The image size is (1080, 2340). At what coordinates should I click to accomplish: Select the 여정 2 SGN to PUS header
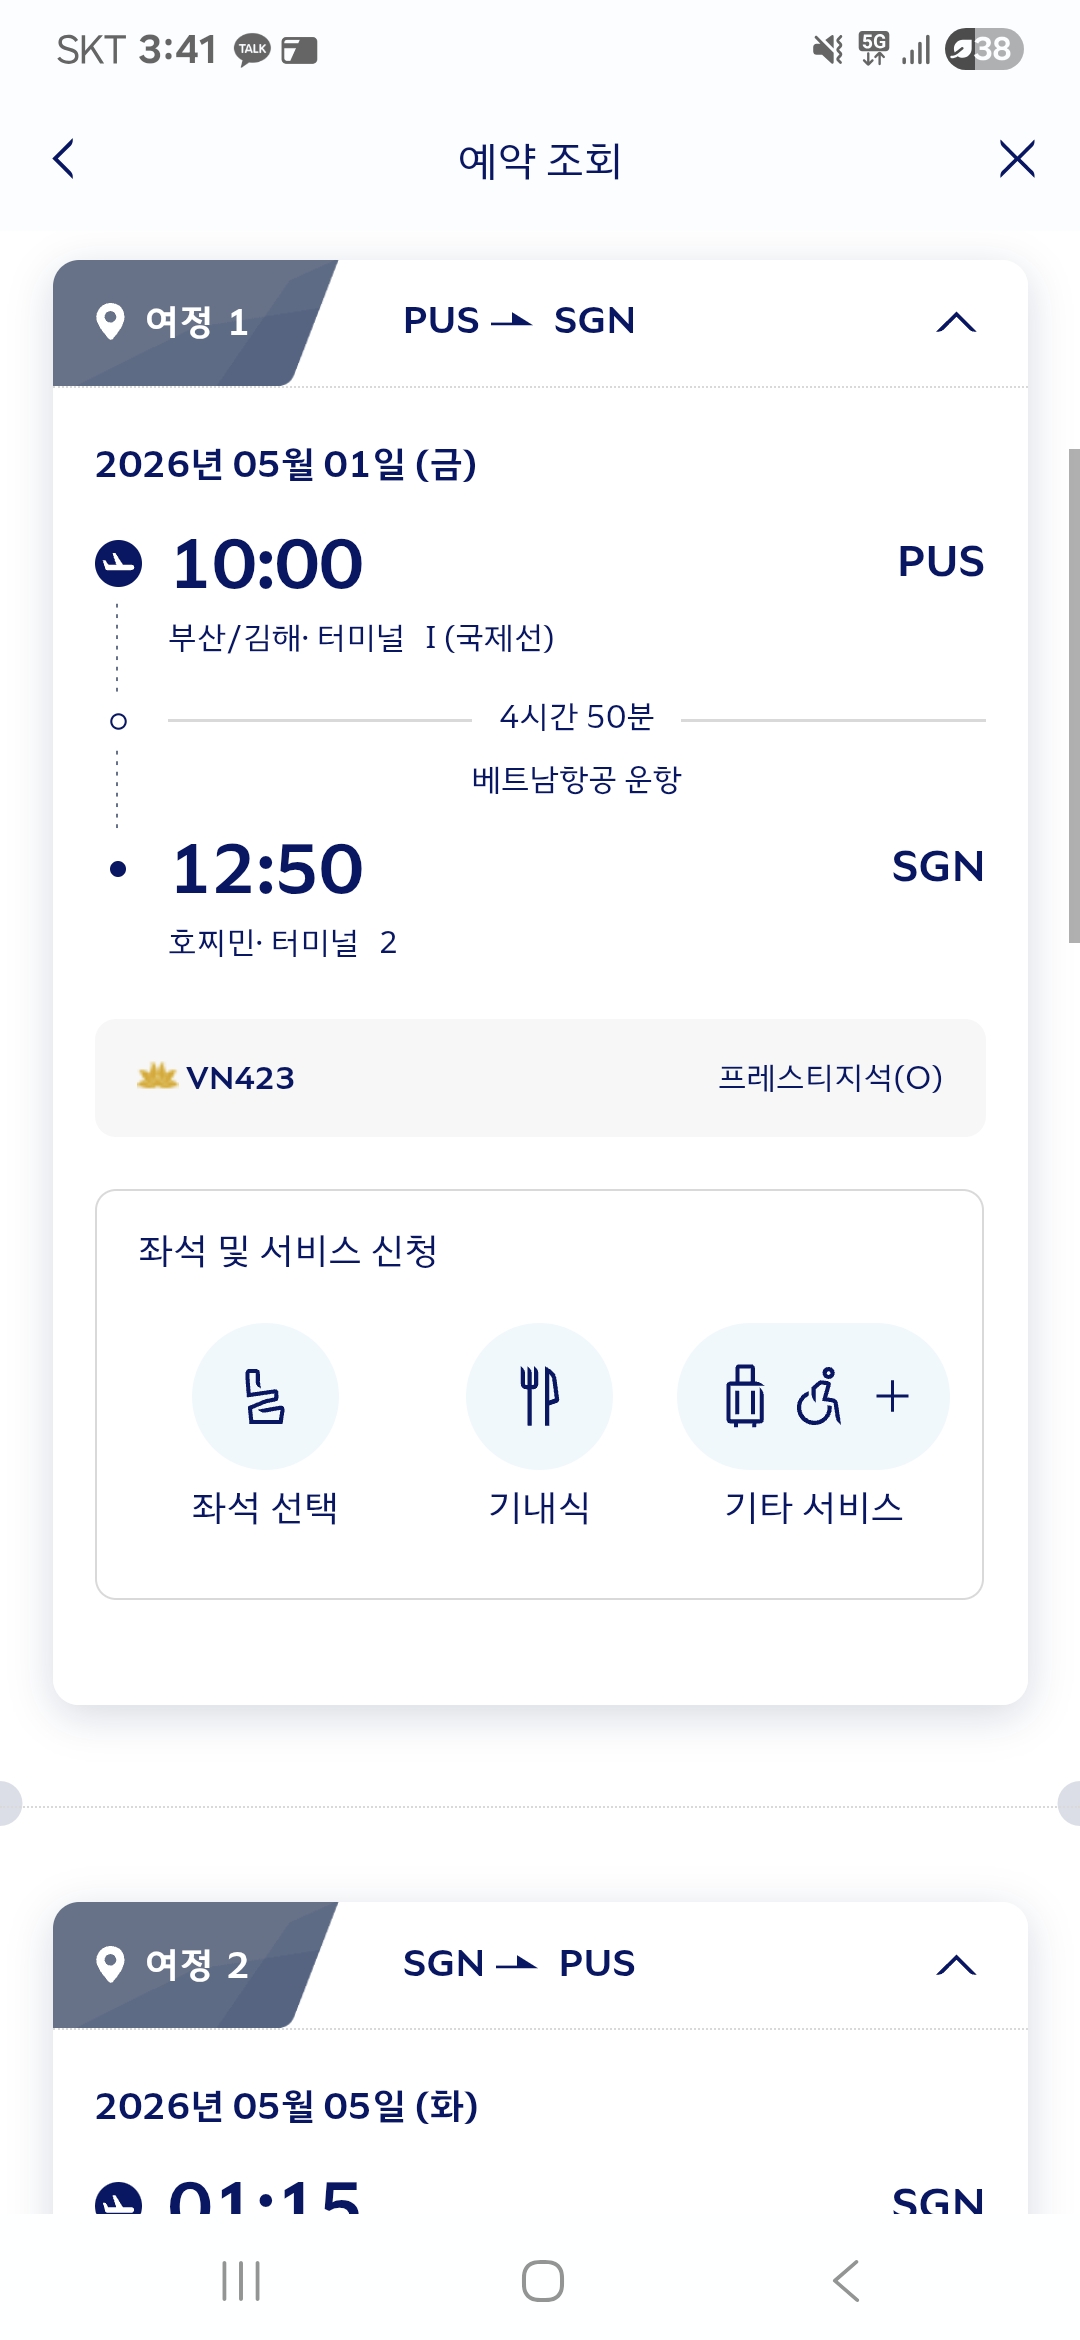(x=519, y=1964)
